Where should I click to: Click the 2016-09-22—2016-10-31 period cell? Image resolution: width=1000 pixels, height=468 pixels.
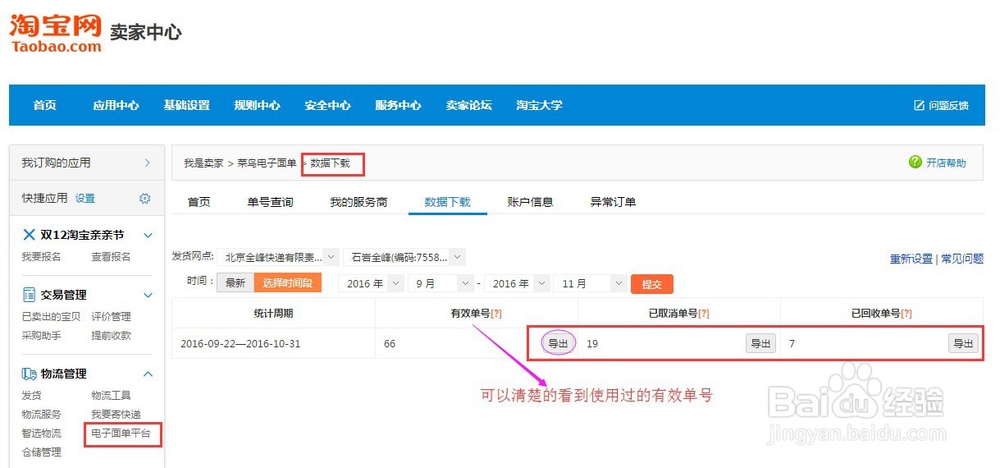[273, 344]
